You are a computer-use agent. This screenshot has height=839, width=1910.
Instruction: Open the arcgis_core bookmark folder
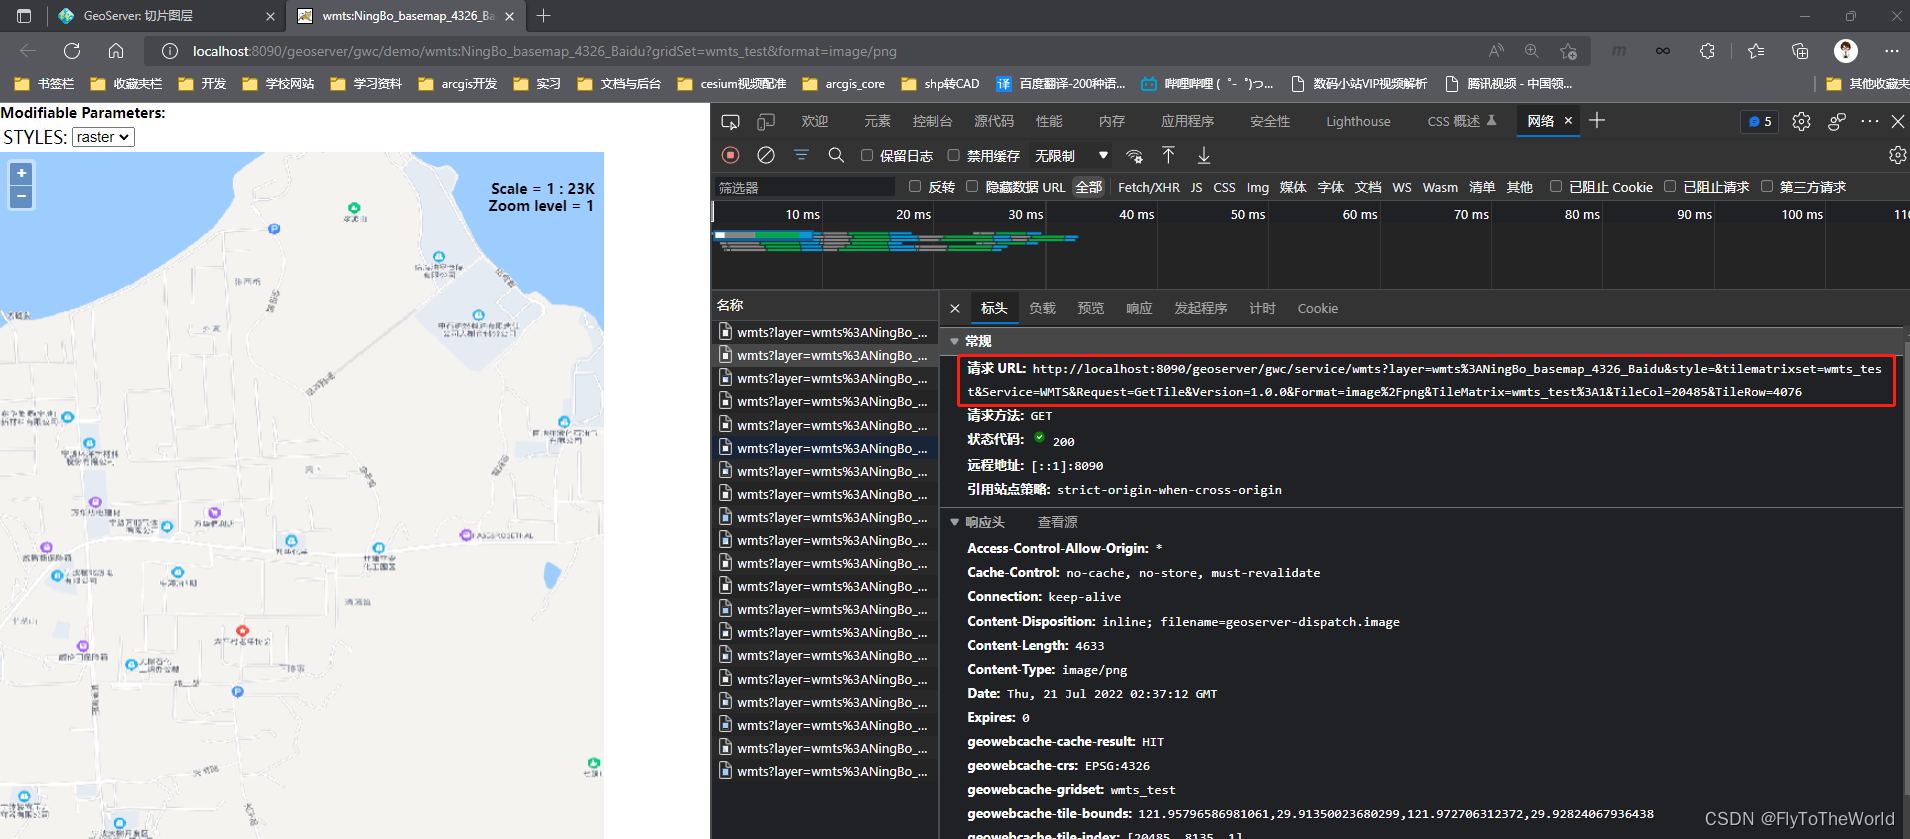[843, 84]
